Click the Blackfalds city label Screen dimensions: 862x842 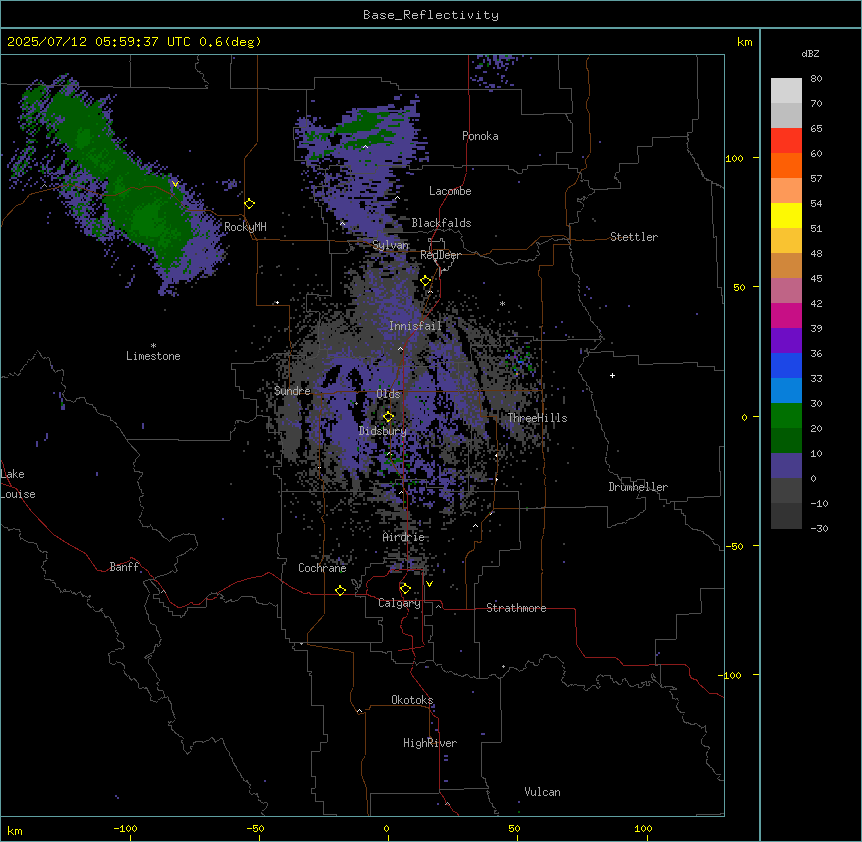tap(441, 223)
